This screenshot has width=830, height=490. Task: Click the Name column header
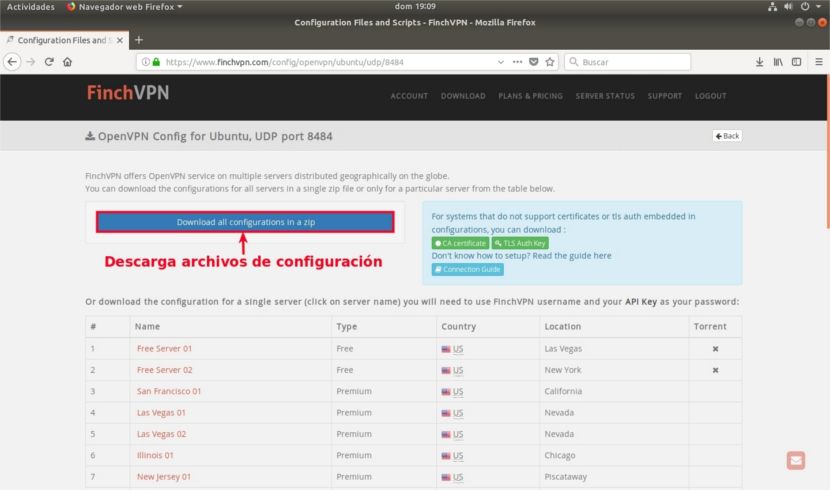pos(147,326)
